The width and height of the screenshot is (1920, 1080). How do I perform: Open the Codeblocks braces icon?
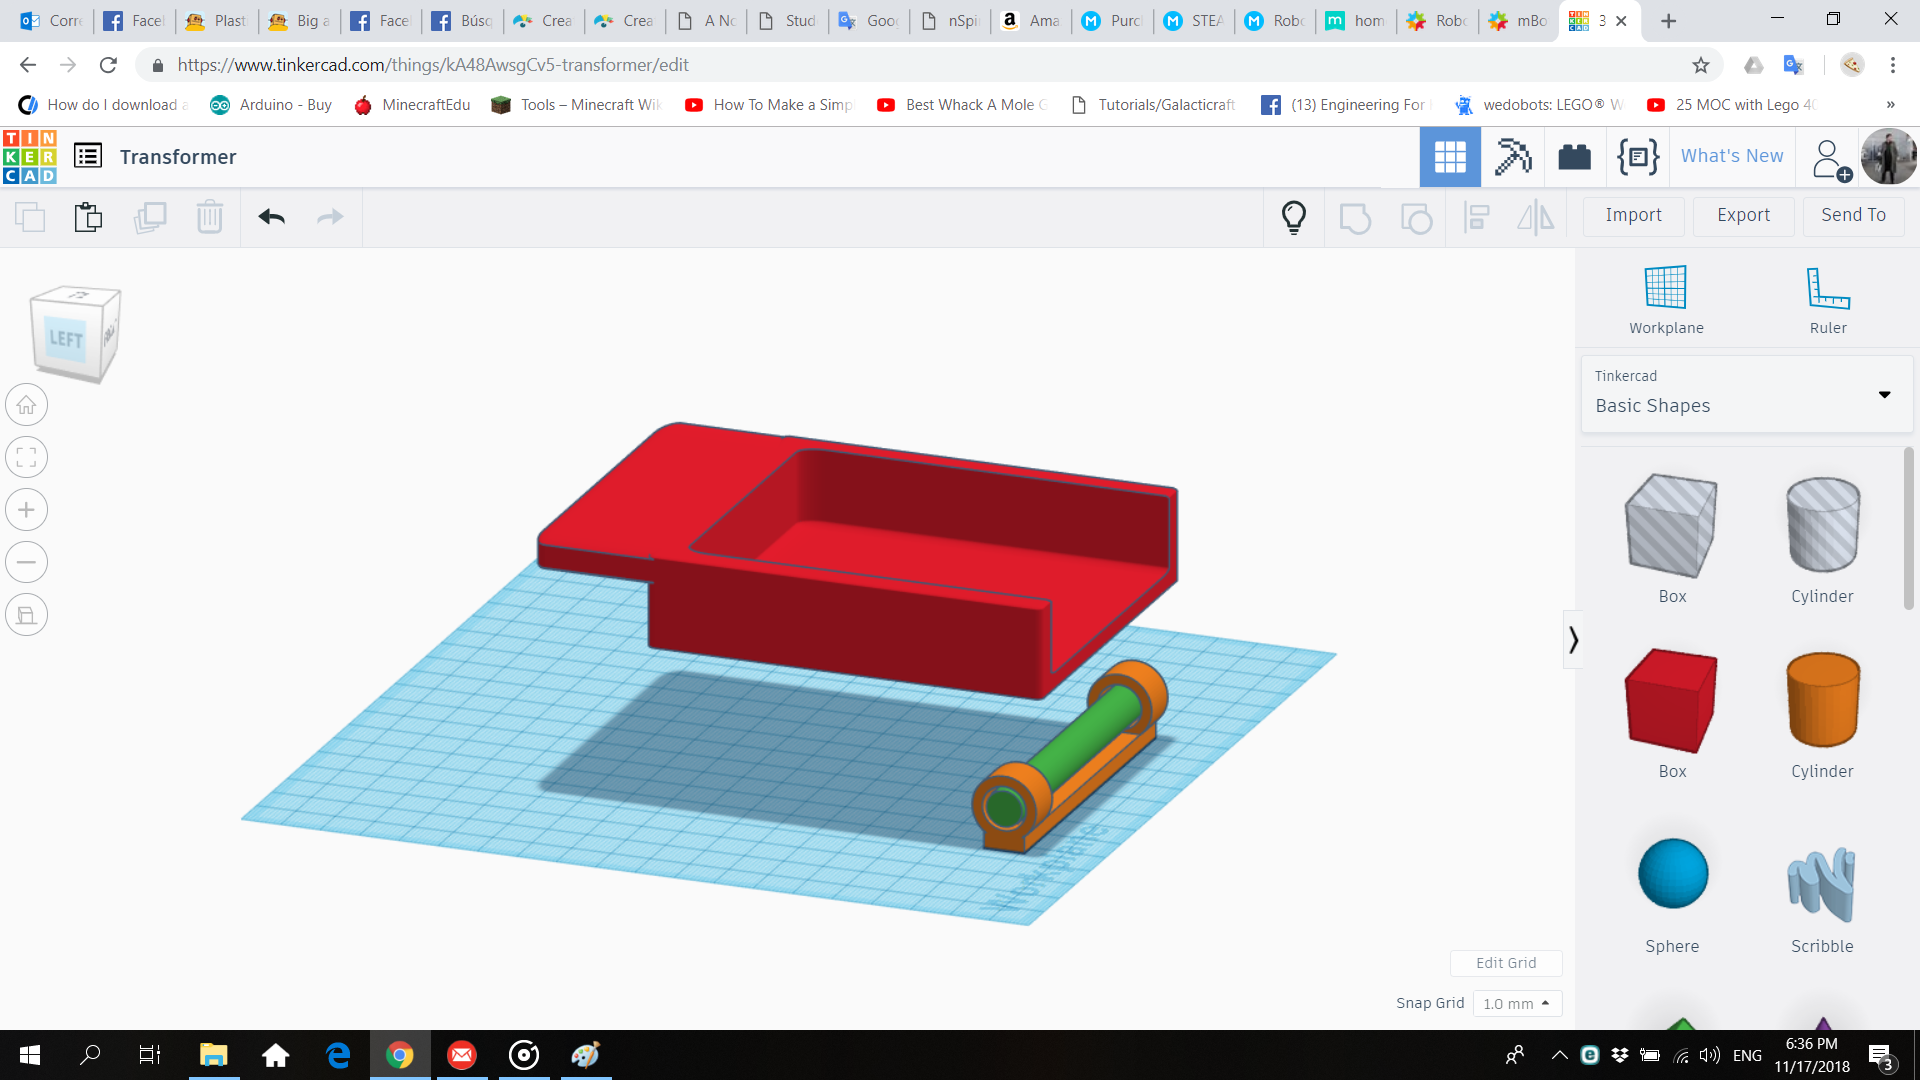click(1637, 157)
